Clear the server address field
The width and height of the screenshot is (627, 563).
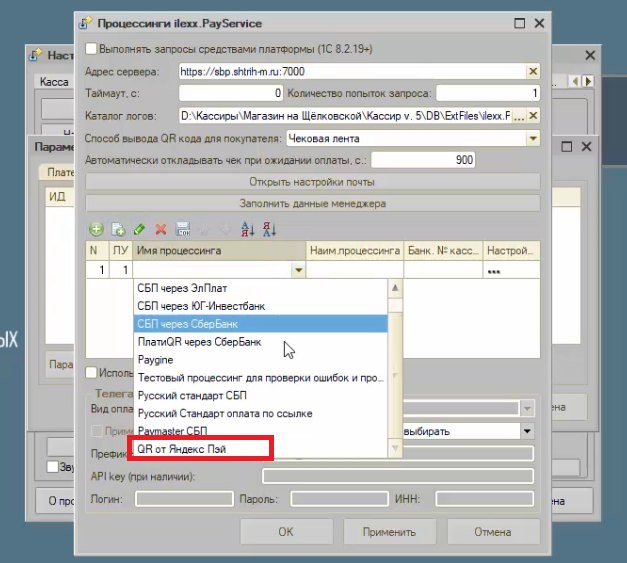[533, 72]
